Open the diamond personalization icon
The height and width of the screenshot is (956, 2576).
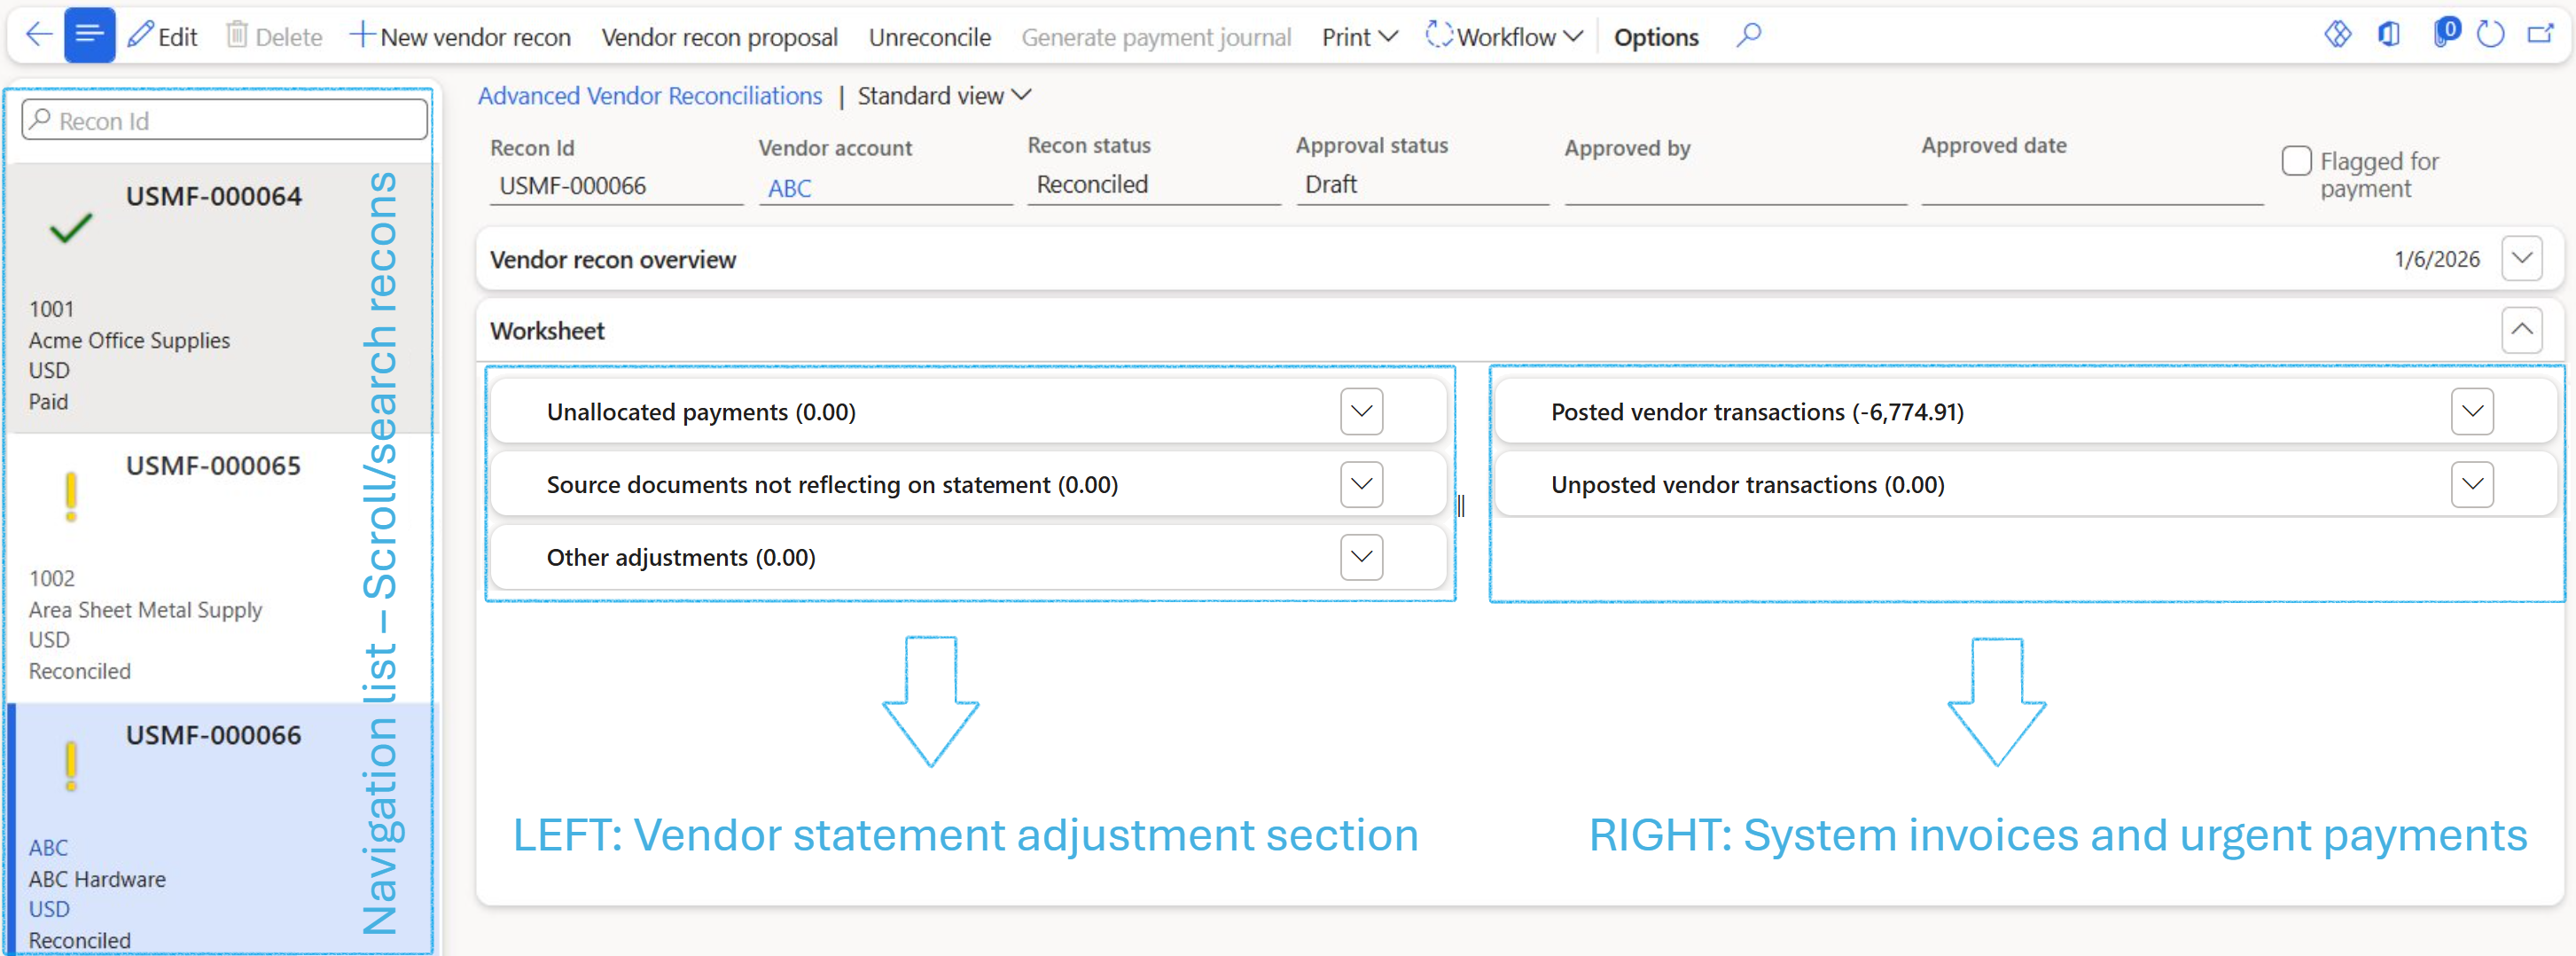click(2337, 35)
